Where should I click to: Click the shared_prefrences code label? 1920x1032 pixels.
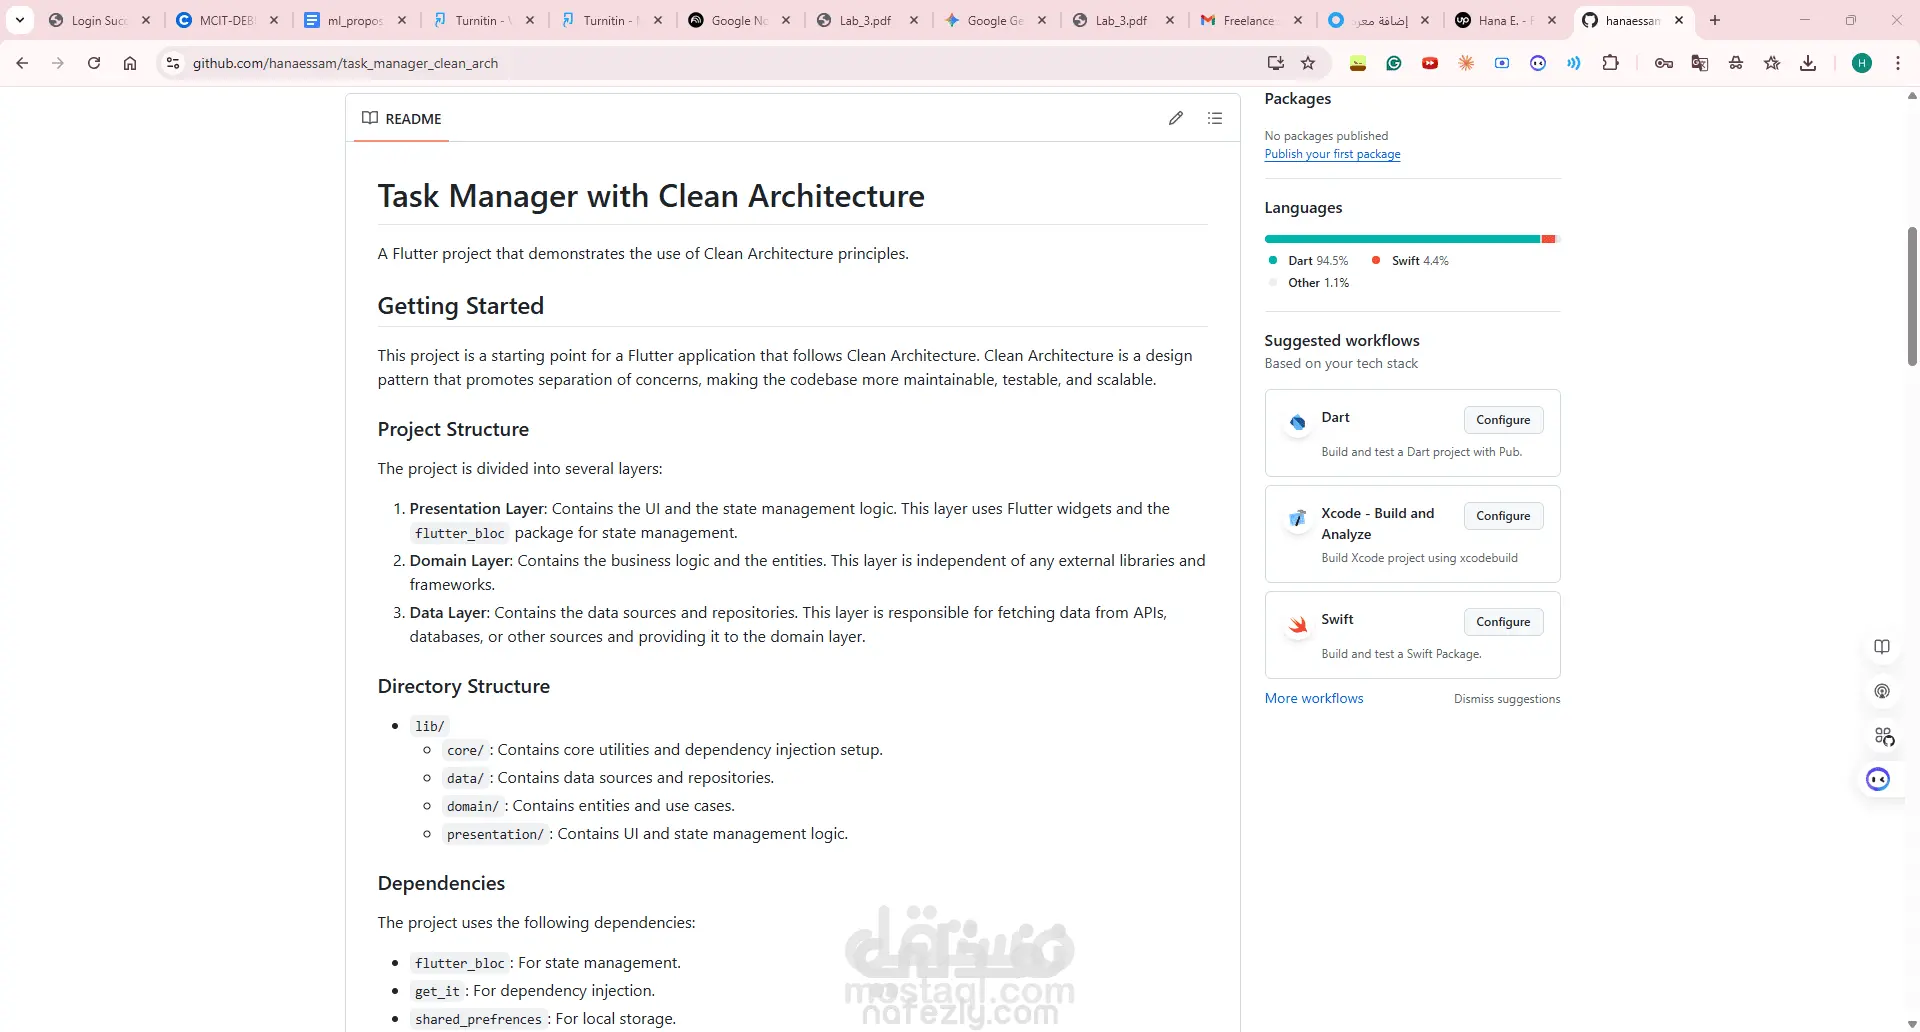pos(478,1019)
